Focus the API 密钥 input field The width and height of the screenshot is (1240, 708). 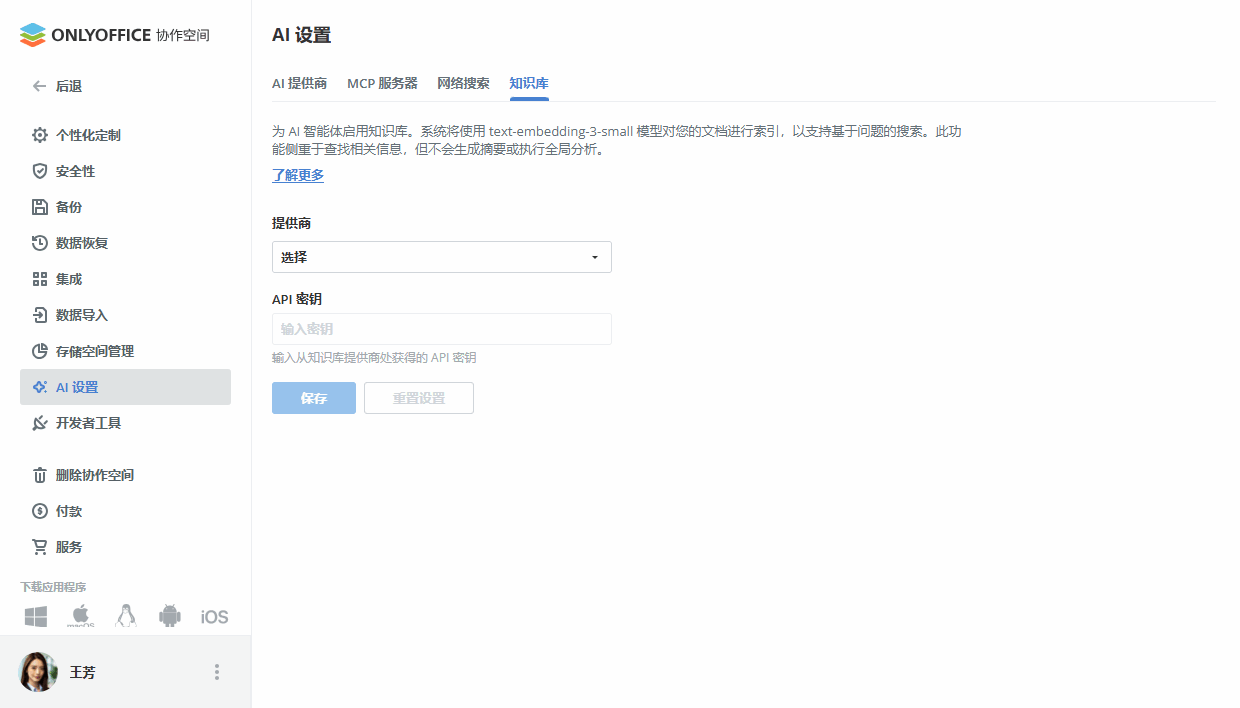[441, 328]
